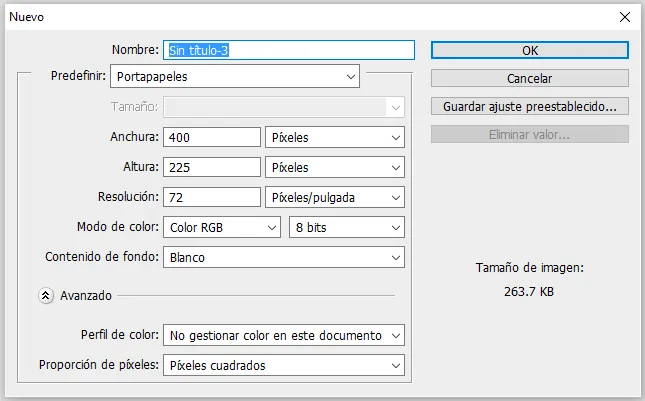Open Contenido de fondo Blanco dropdown

[x=284, y=257]
